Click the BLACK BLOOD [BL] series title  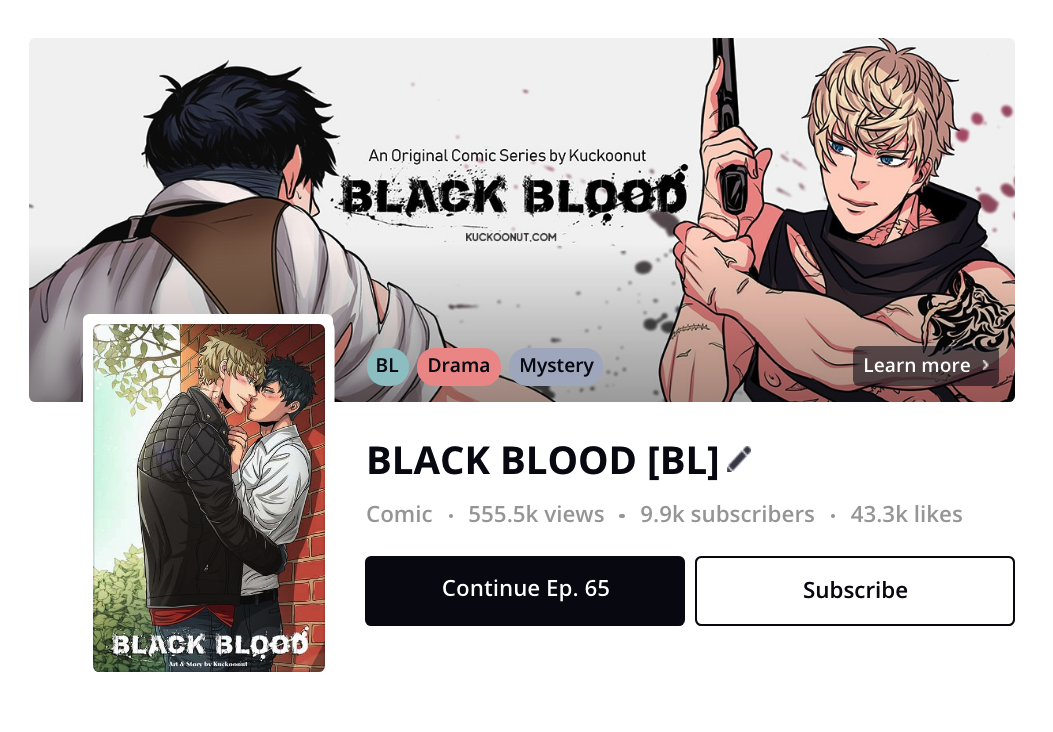tap(543, 461)
